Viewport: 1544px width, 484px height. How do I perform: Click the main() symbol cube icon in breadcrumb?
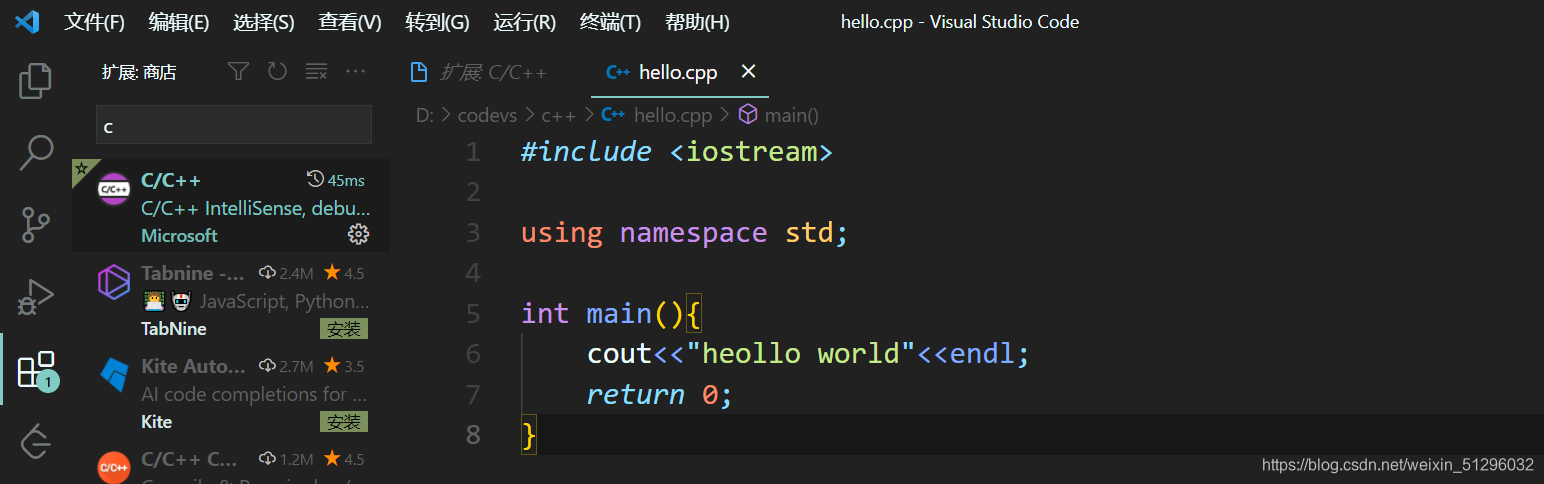click(747, 115)
